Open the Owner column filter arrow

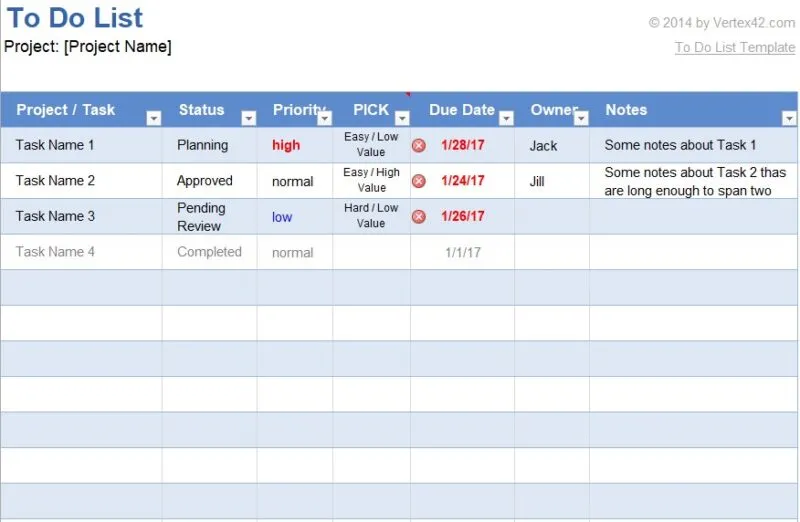(x=581, y=118)
